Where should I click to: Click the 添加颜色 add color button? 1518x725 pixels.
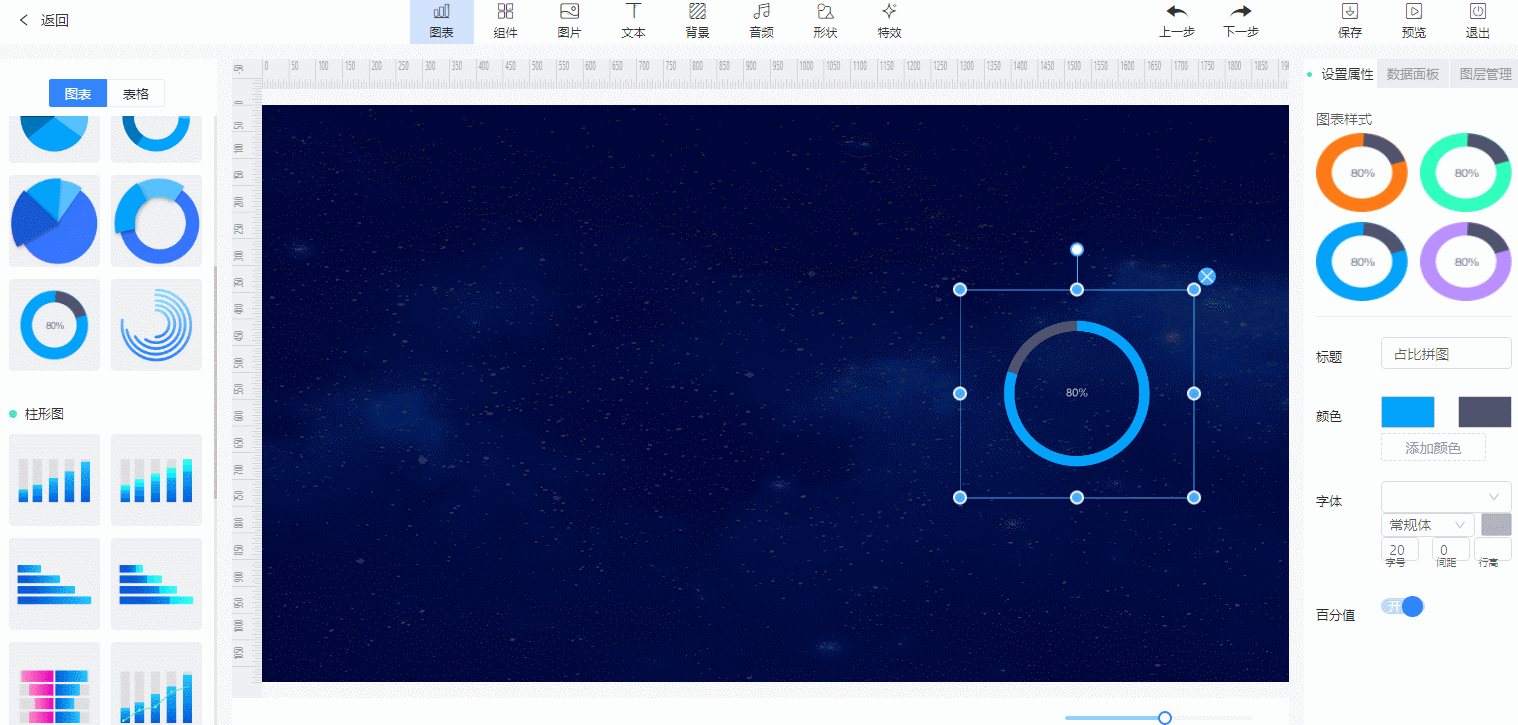click(1433, 448)
